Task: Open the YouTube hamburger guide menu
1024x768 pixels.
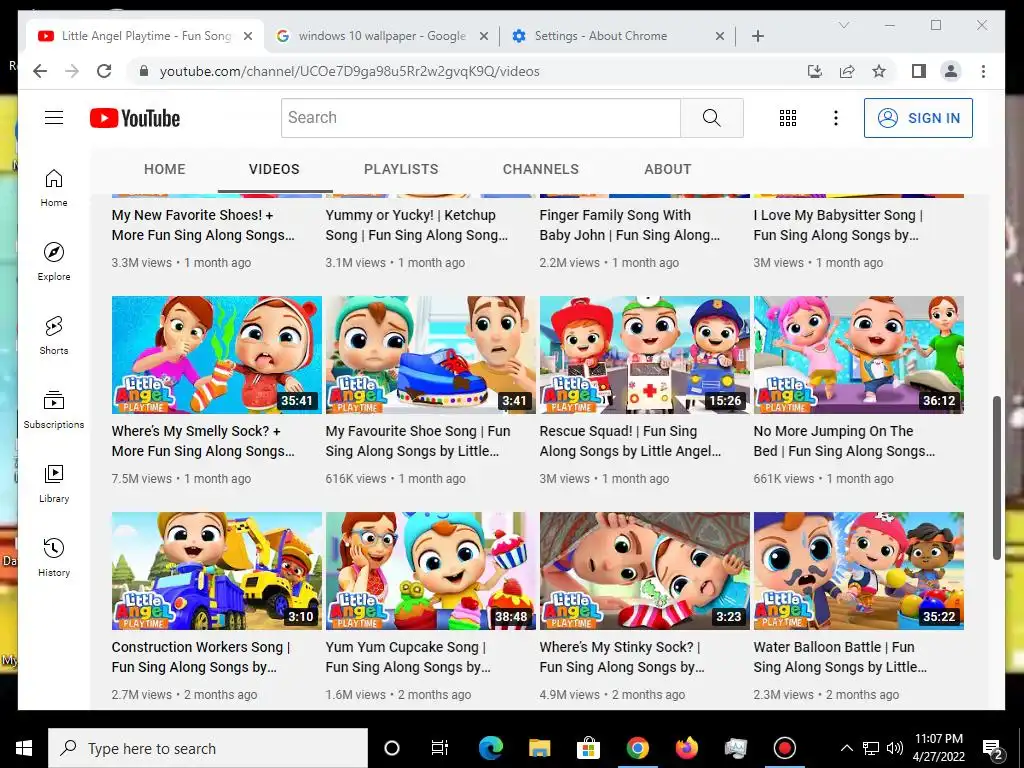Action: click(x=54, y=118)
